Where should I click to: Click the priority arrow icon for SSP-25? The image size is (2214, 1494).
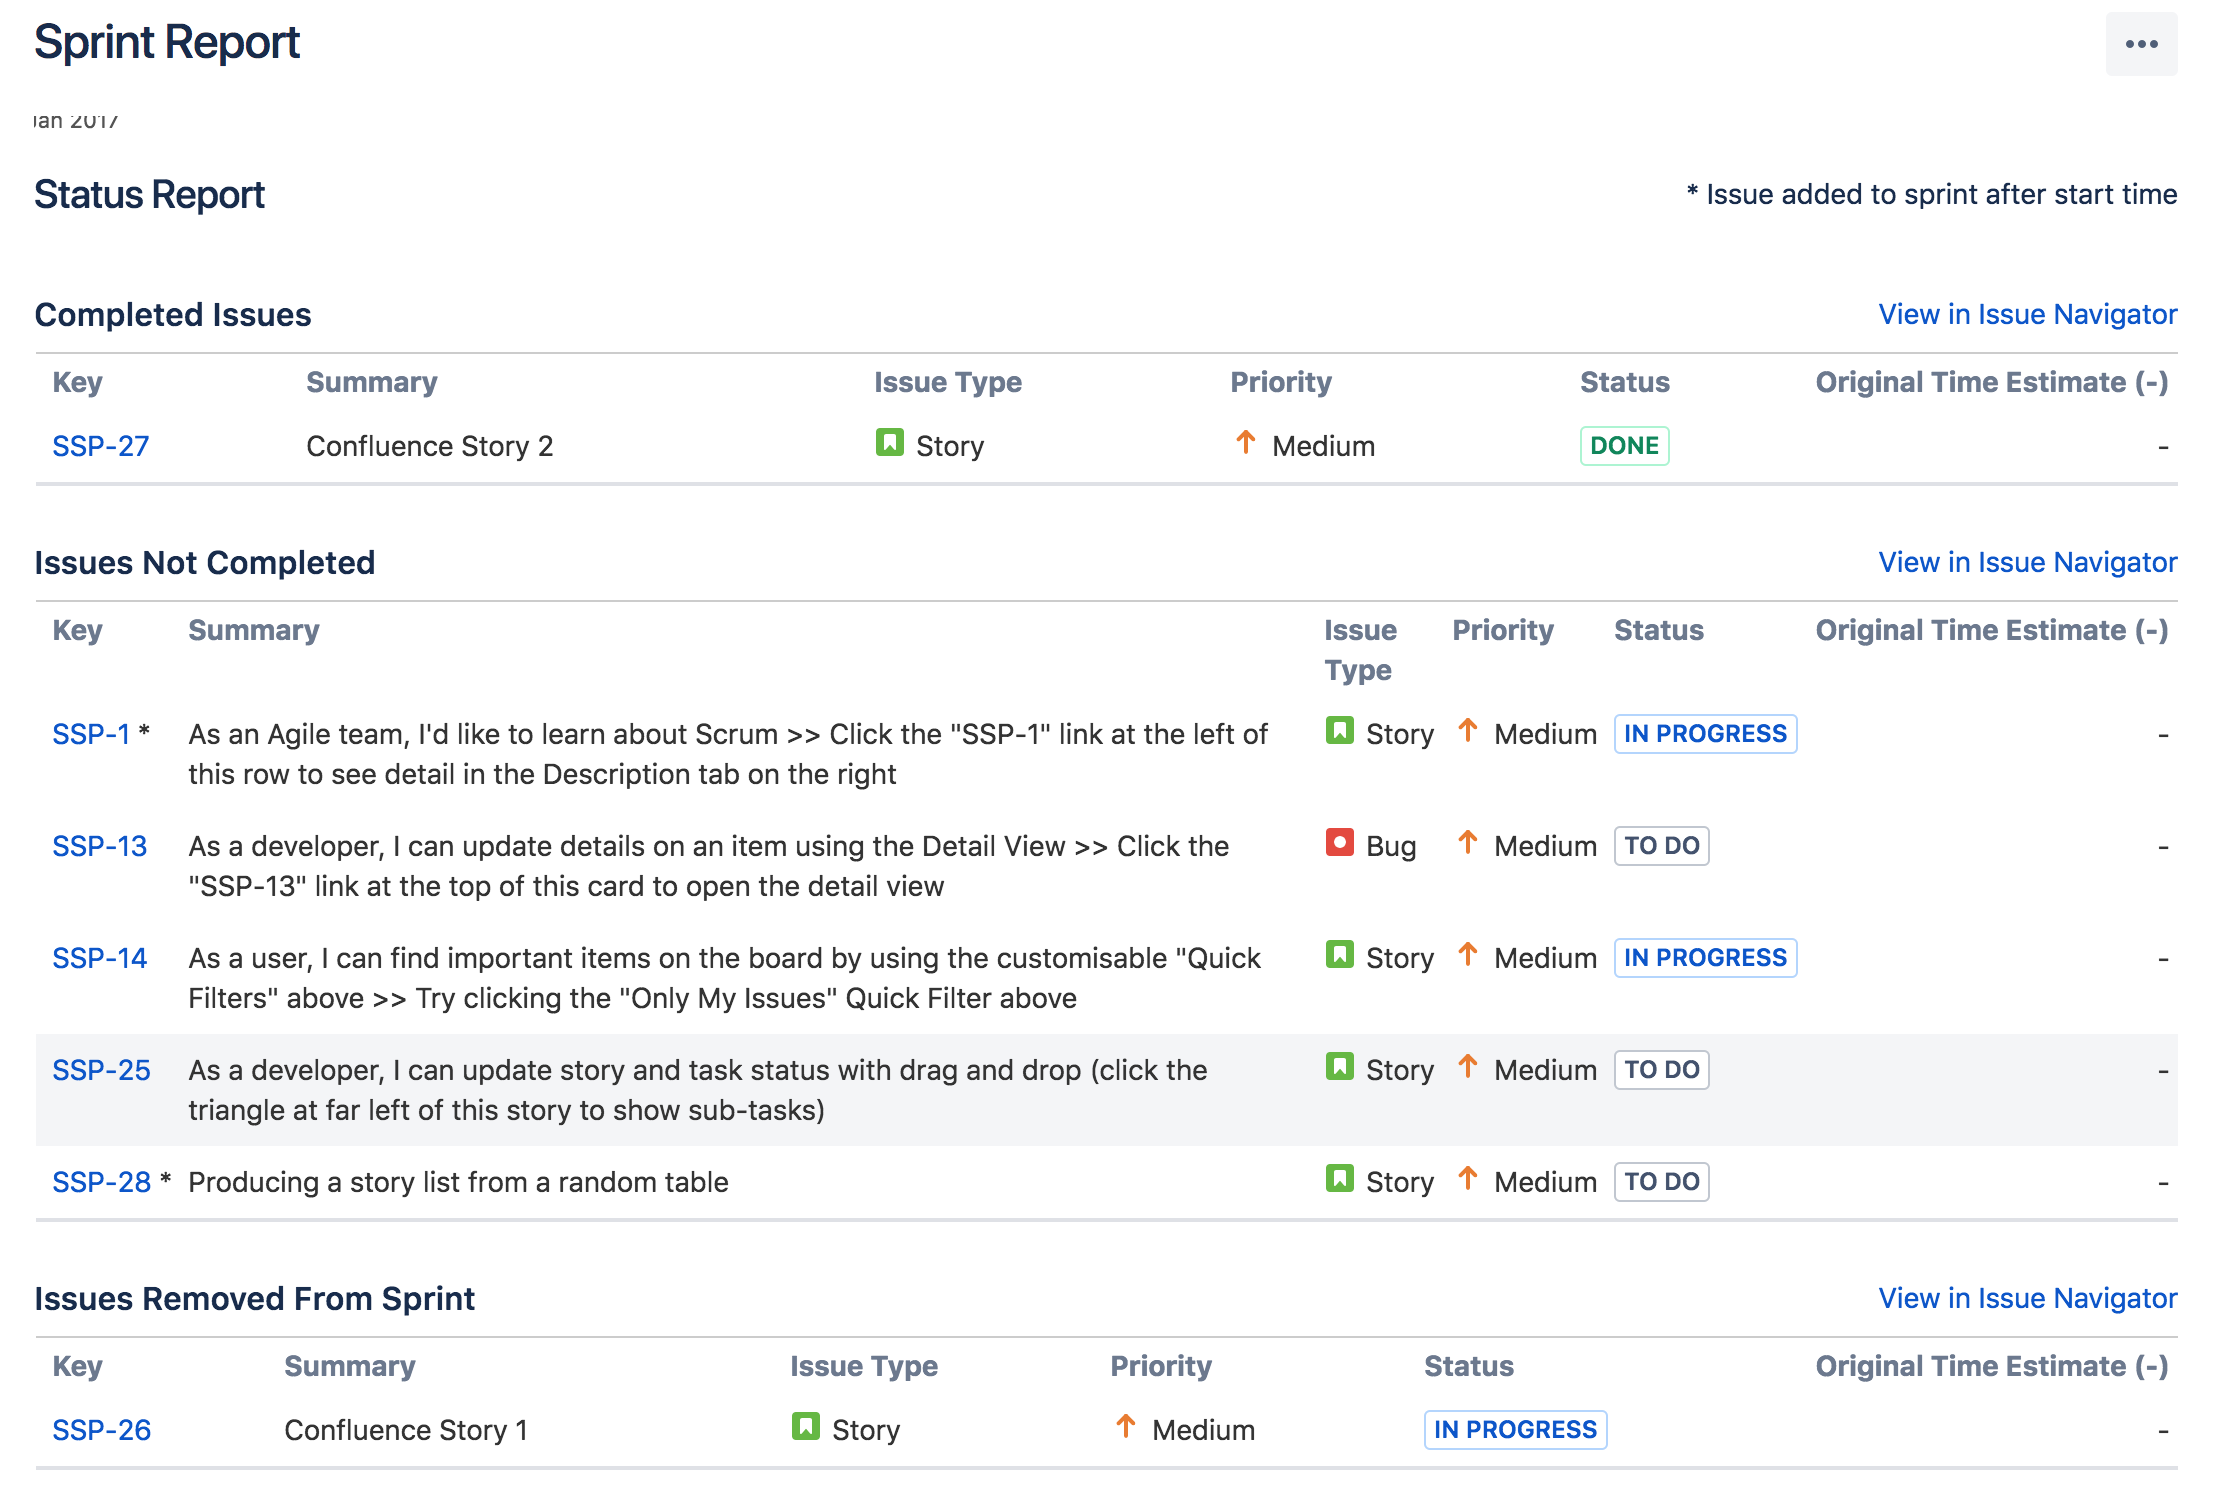coord(1467,1067)
